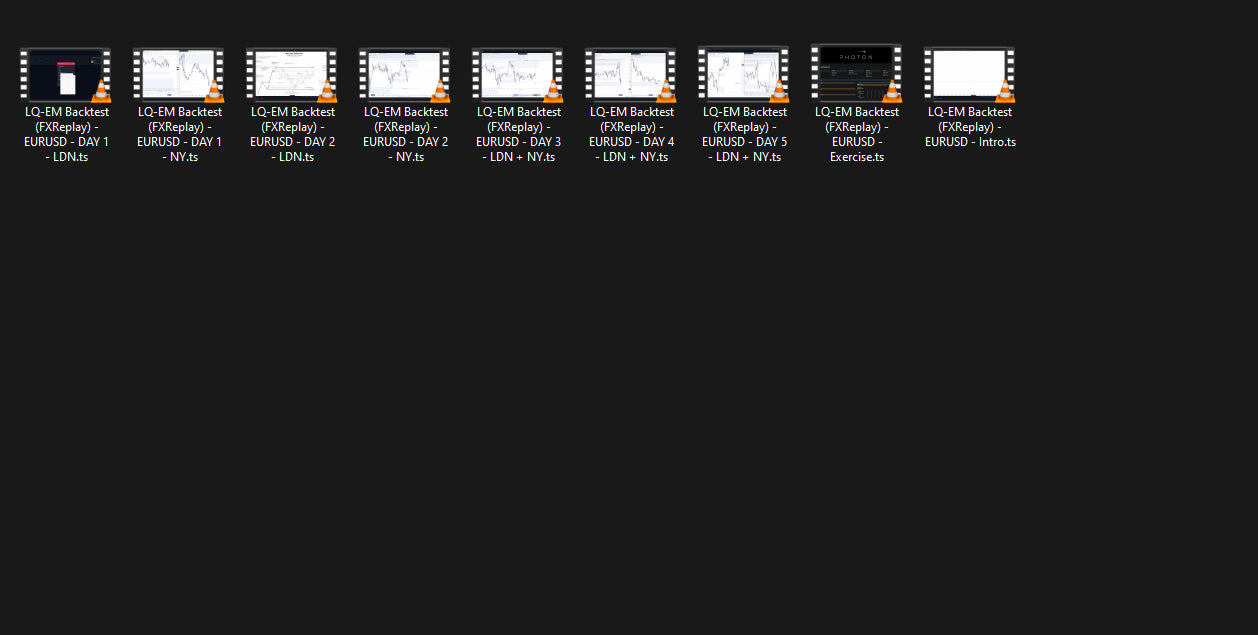
Task: Click the file name text of DAY 1 - LDN.ts
Action: pyautogui.click(x=67, y=135)
